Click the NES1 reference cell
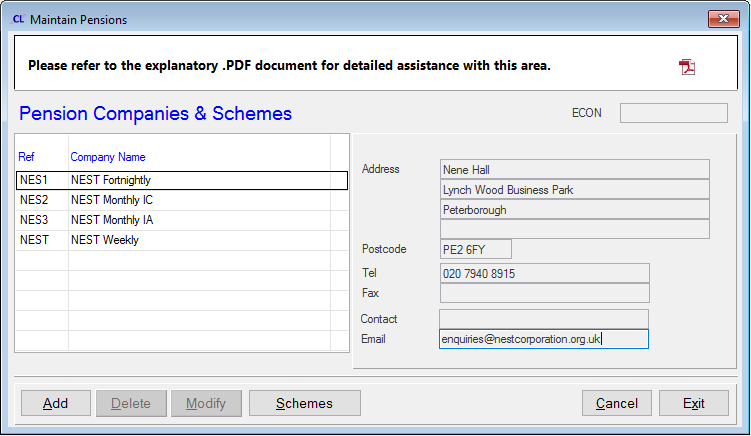Image resolution: width=751 pixels, height=436 pixels. click(x=42, y=180)
